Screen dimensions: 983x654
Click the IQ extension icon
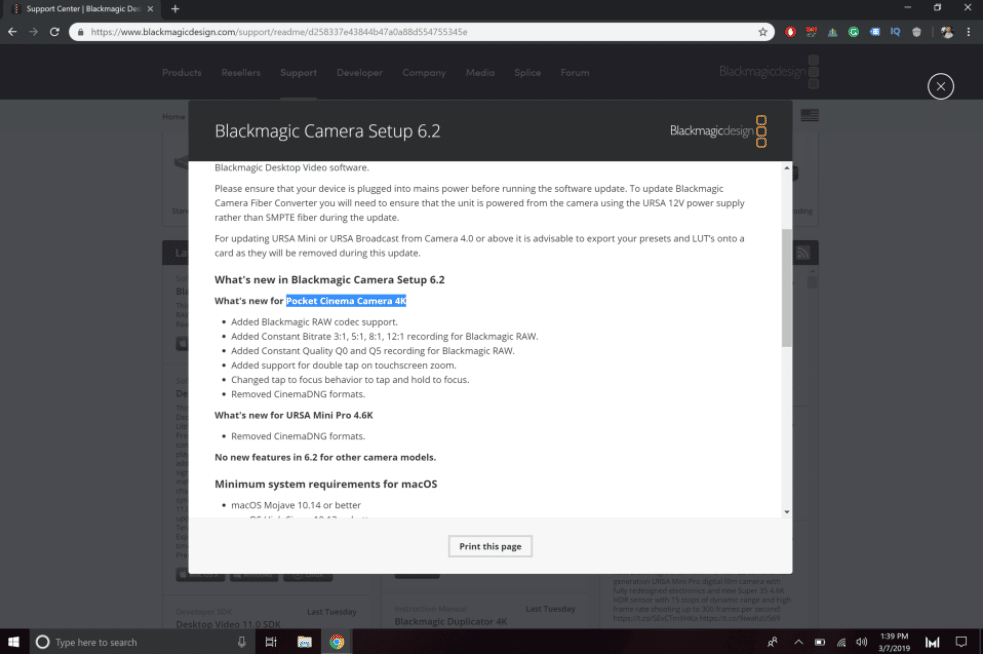point(895,32)
